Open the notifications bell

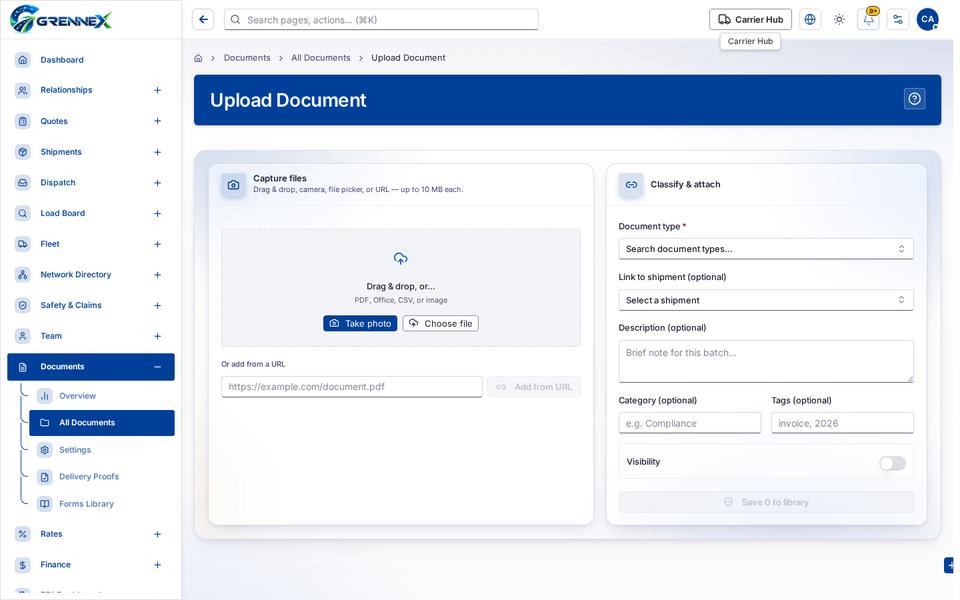tap(868, 20)
